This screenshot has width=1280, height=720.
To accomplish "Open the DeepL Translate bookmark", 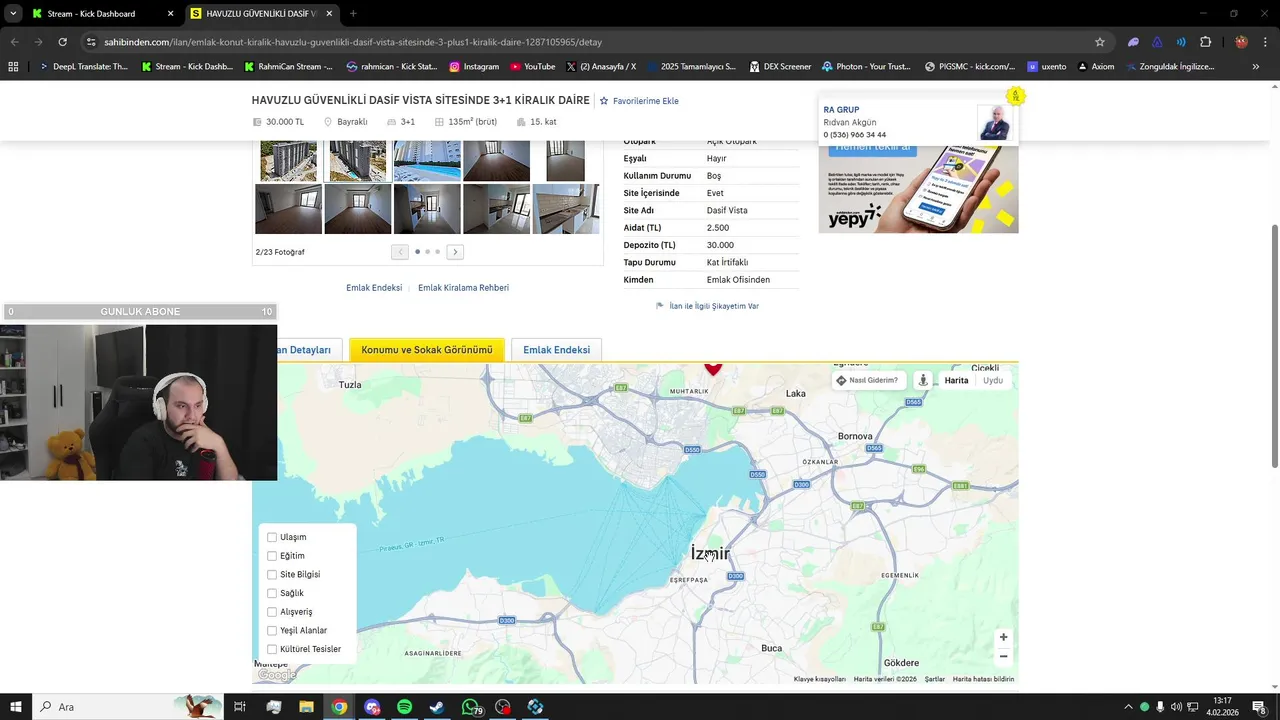I will 84,67.
